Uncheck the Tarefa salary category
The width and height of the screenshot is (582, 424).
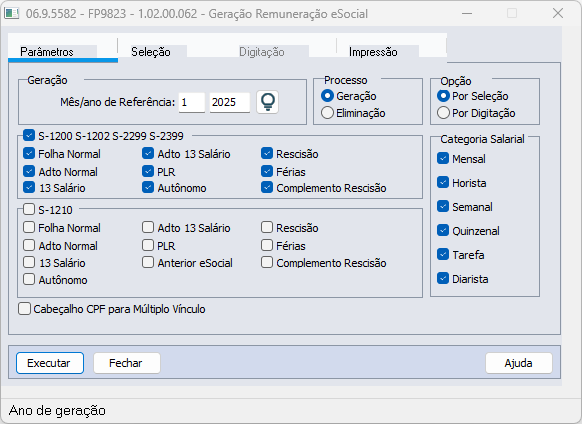(443, 254)
